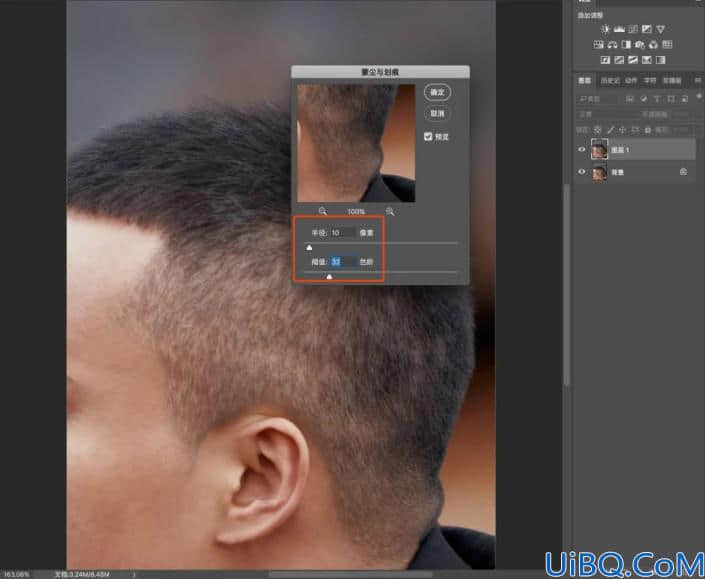705x579 pixels.
Task: Add a Selective Color adjustment layer
Action: [x=647, y=60]
